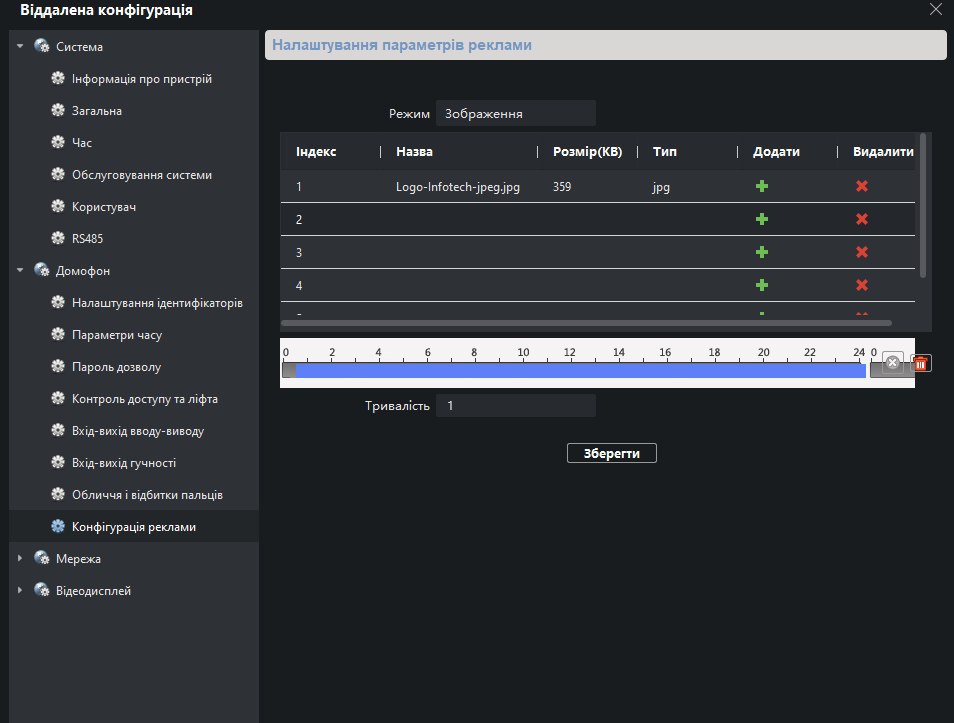Open the Режим Зображення dropdown
Screen dimensions: 954x723
pos(515,114)
